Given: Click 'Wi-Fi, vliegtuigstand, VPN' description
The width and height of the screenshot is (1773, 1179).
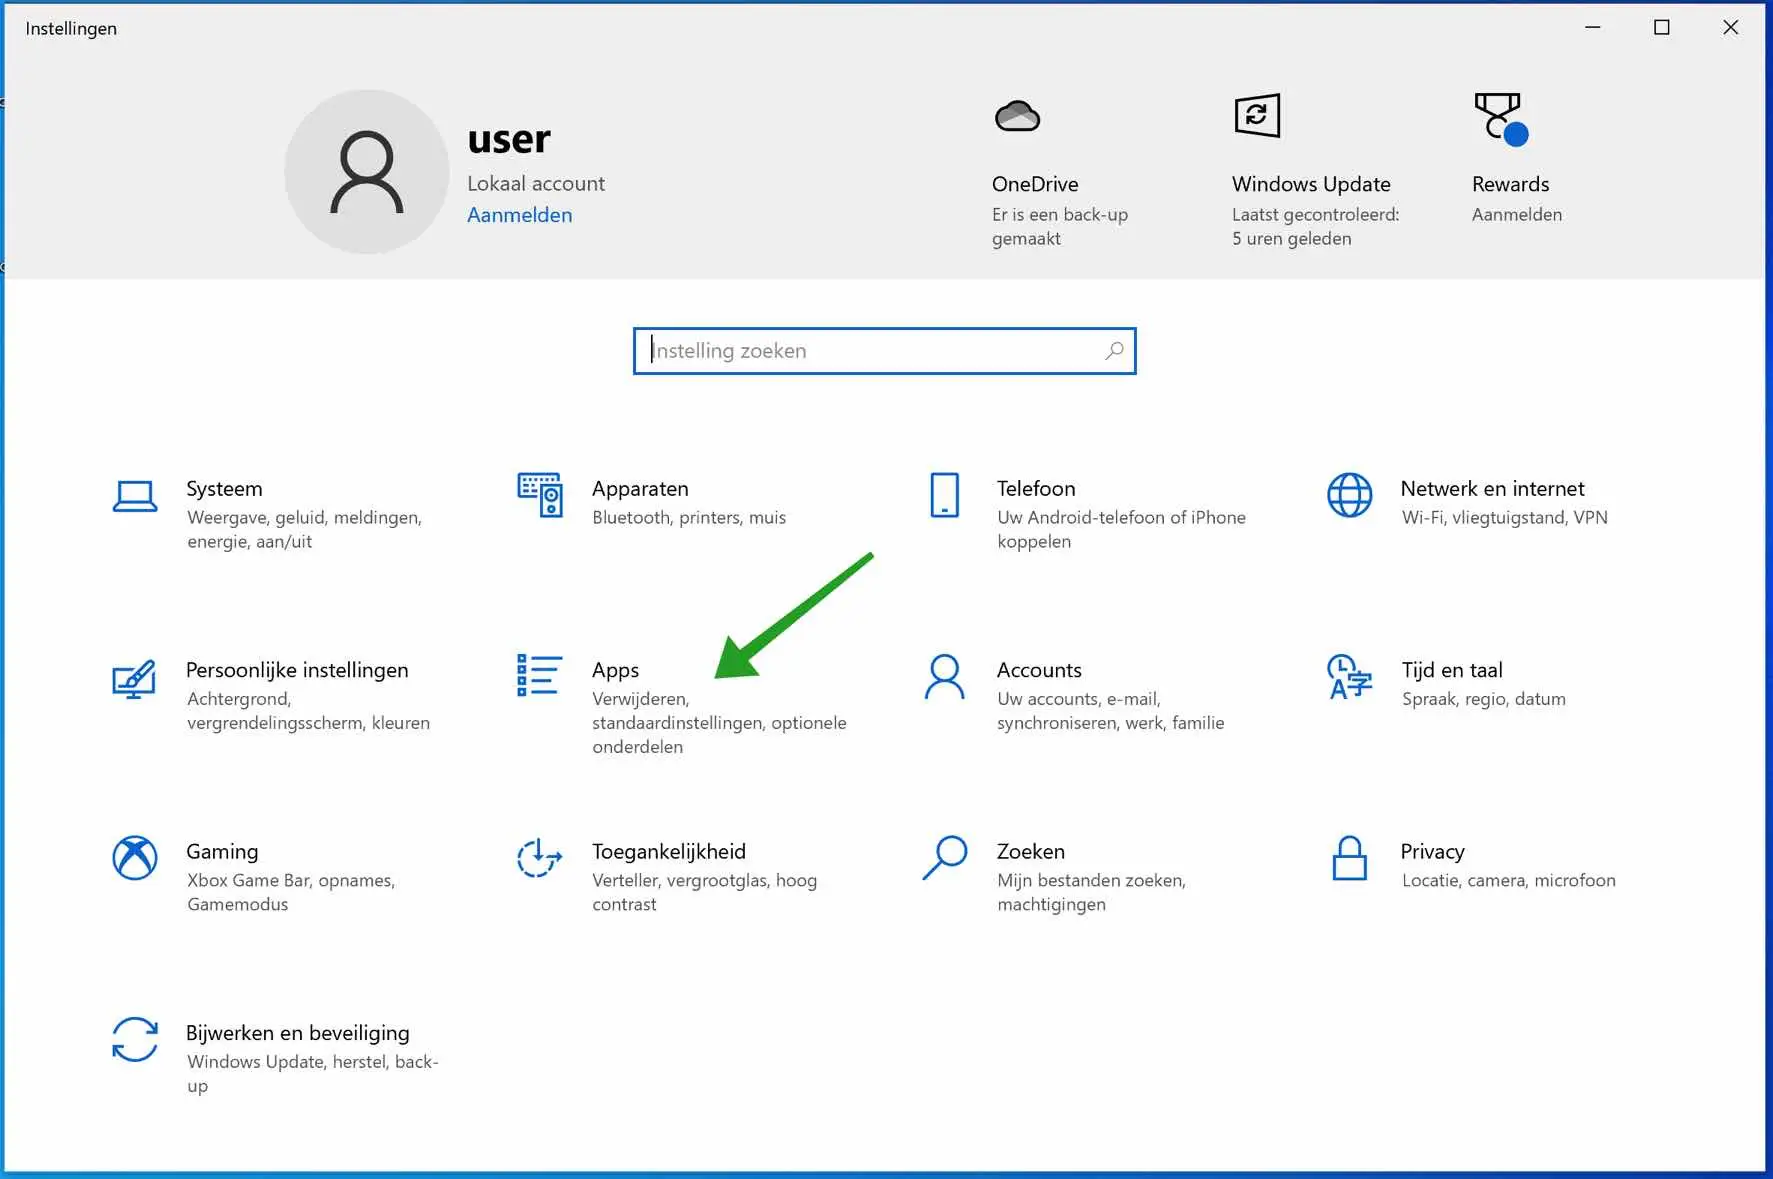Looking at the screenshot, I should point(1504,517).
